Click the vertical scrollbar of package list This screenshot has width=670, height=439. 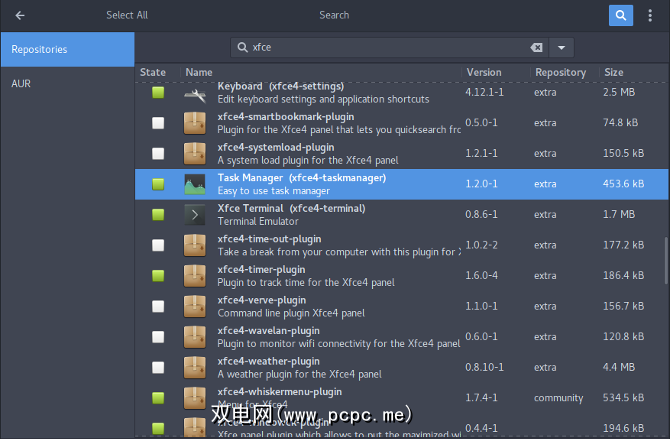pyautogui.click(x=666, y=261)
